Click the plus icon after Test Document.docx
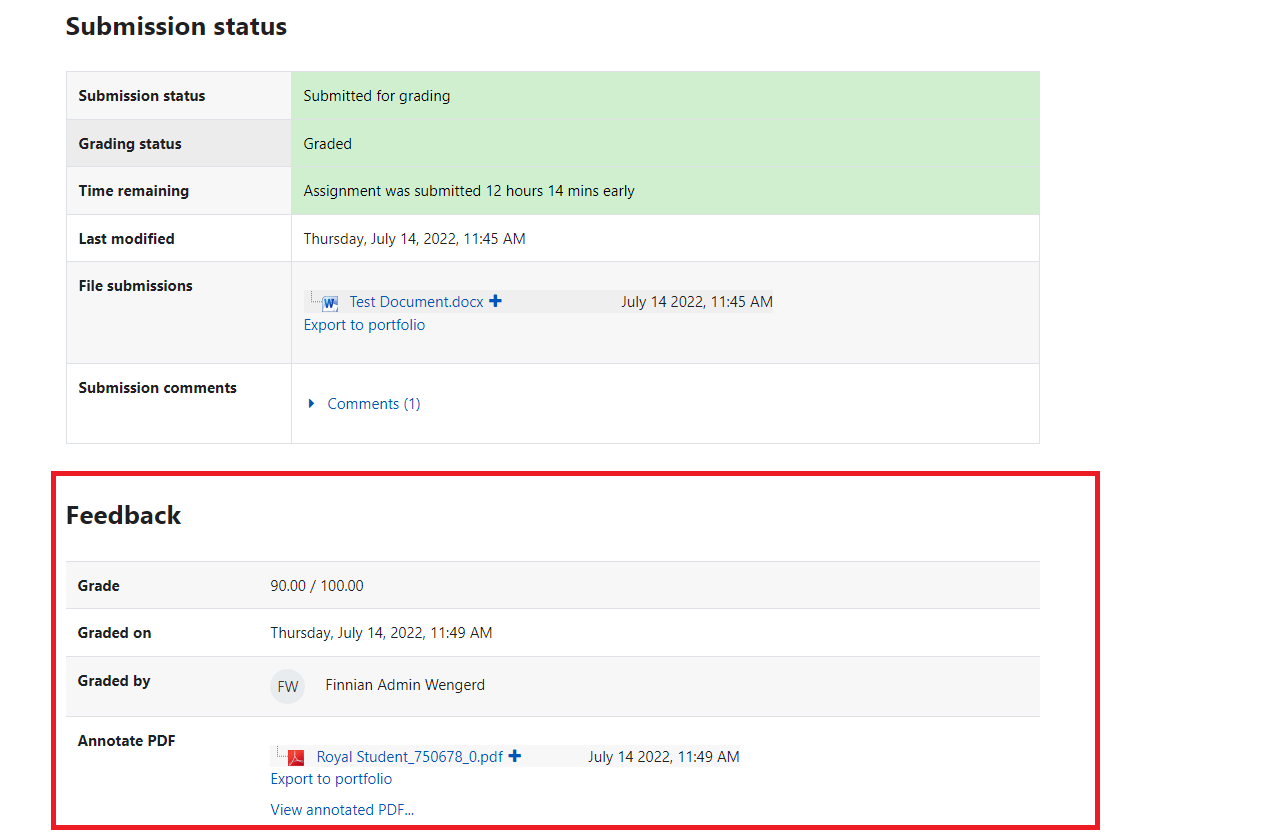This screenshot has width=1266, height=832. coord(495,301)
